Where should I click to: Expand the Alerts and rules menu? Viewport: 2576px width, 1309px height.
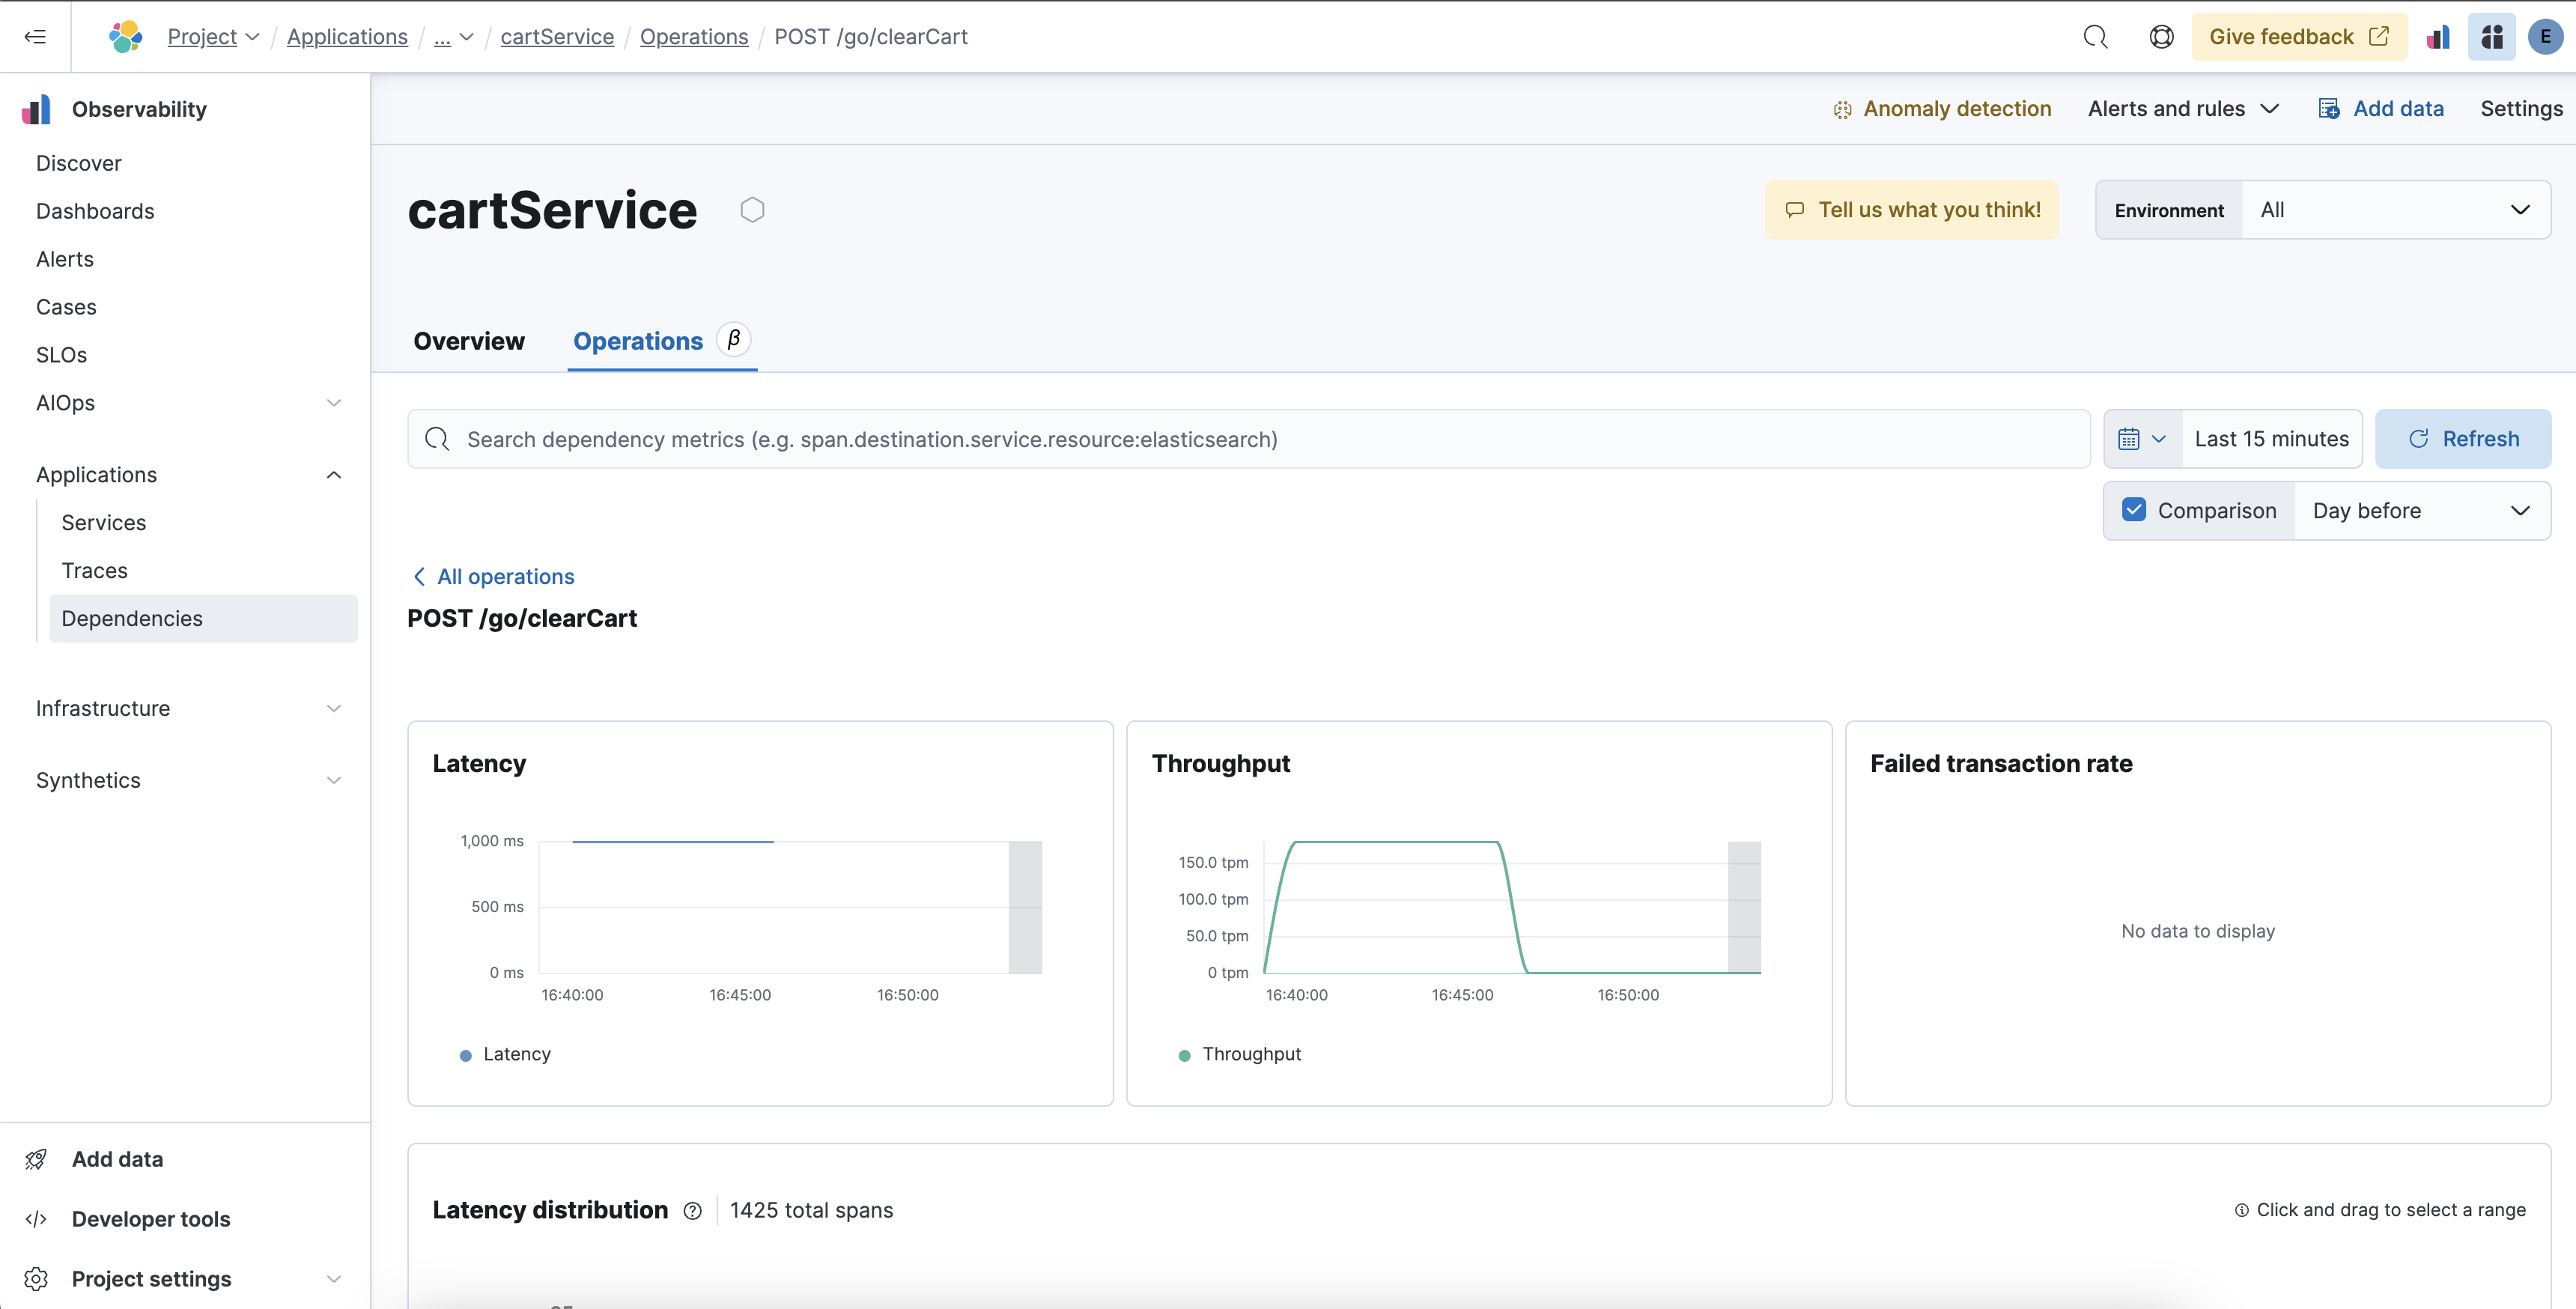[x=2183, y=109]
